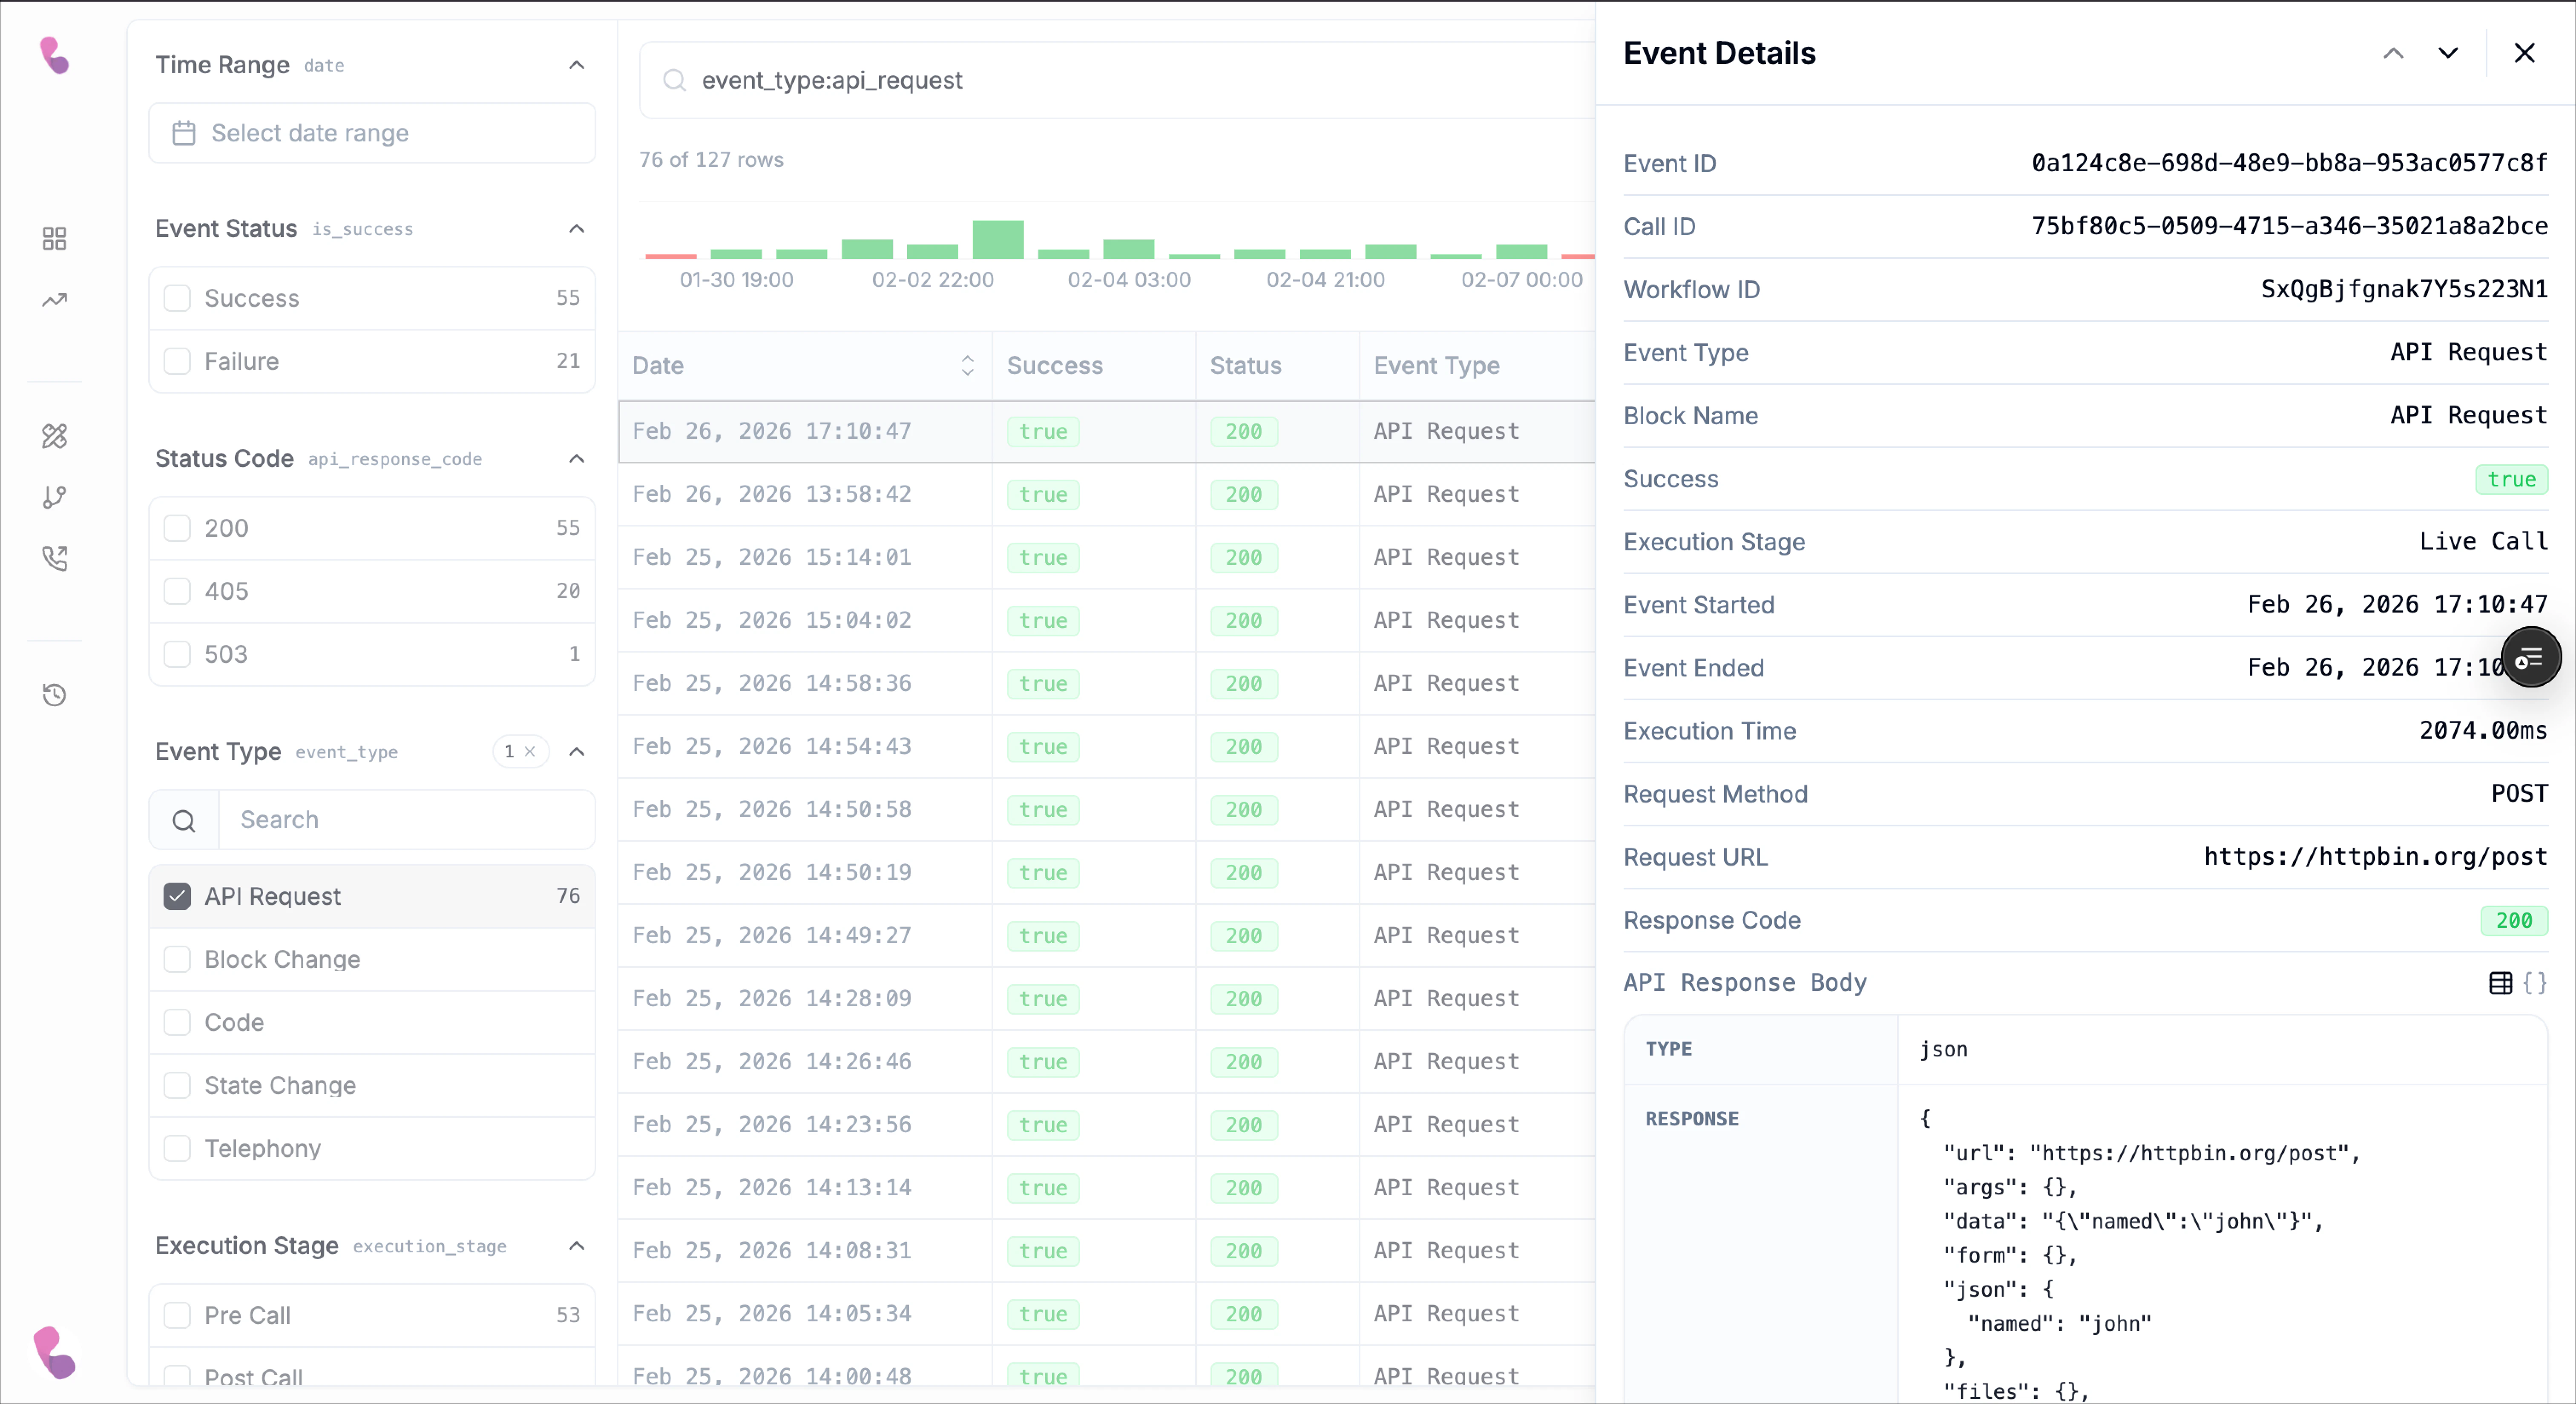Open the Event Status filter section header
This screenshot has height=1404, width=2576.
tap(227, 228)
